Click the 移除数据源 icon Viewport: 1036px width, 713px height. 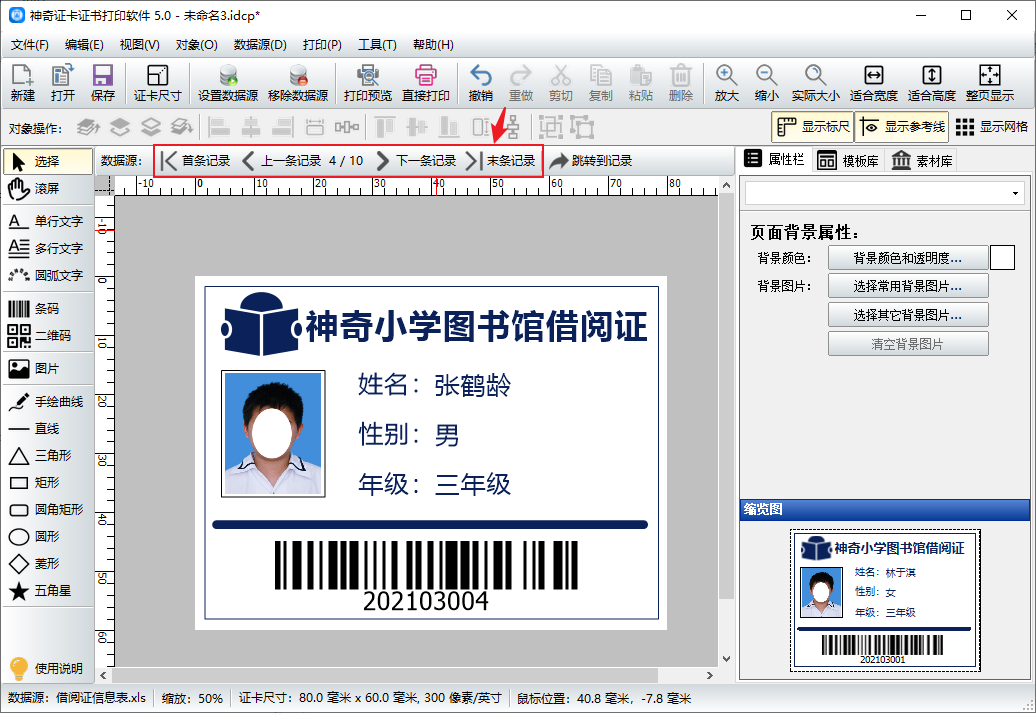pyautogui.click(x=298, y=83)
